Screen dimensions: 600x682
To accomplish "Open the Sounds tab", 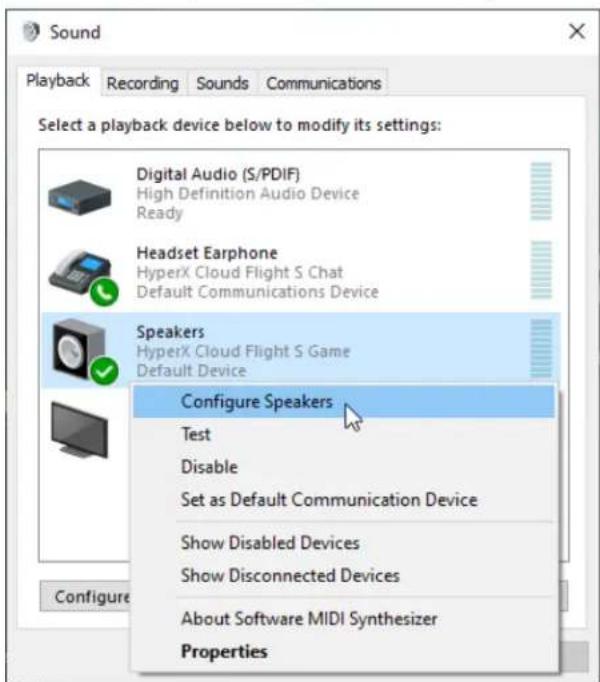I will (222, 83).
